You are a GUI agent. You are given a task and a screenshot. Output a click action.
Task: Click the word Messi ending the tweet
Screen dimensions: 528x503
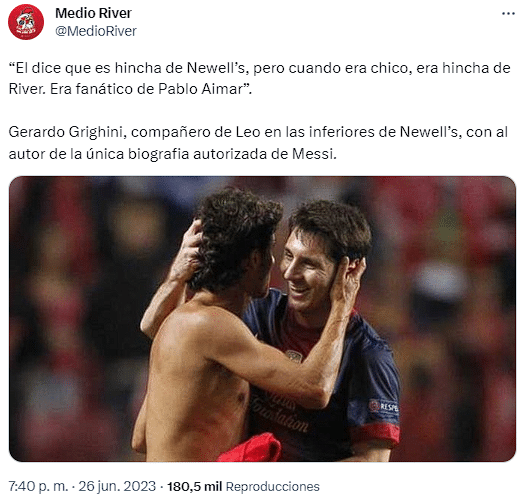click(x=313, y=154)
